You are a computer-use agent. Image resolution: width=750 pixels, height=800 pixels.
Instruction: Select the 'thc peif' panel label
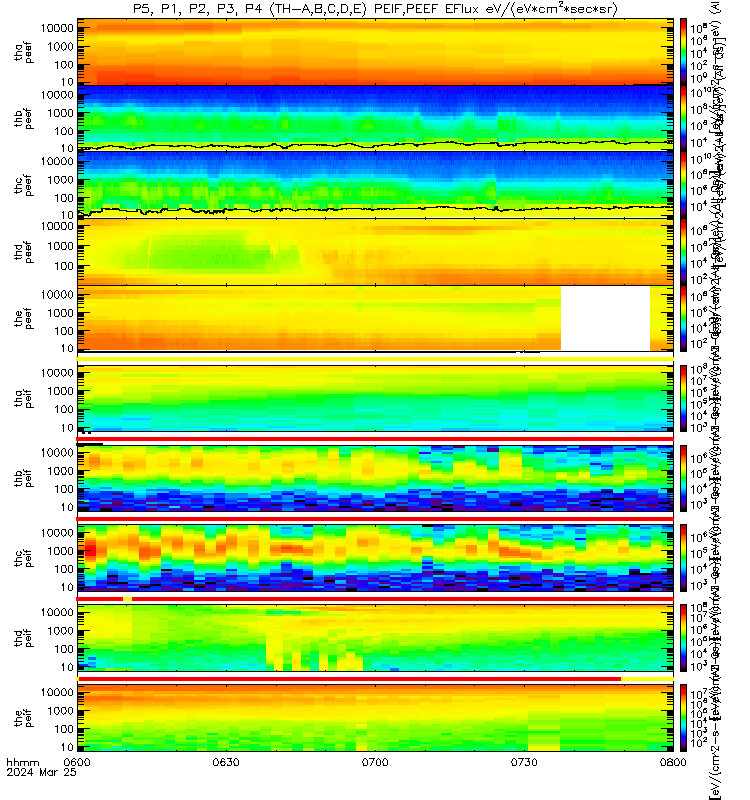point(23,558)
